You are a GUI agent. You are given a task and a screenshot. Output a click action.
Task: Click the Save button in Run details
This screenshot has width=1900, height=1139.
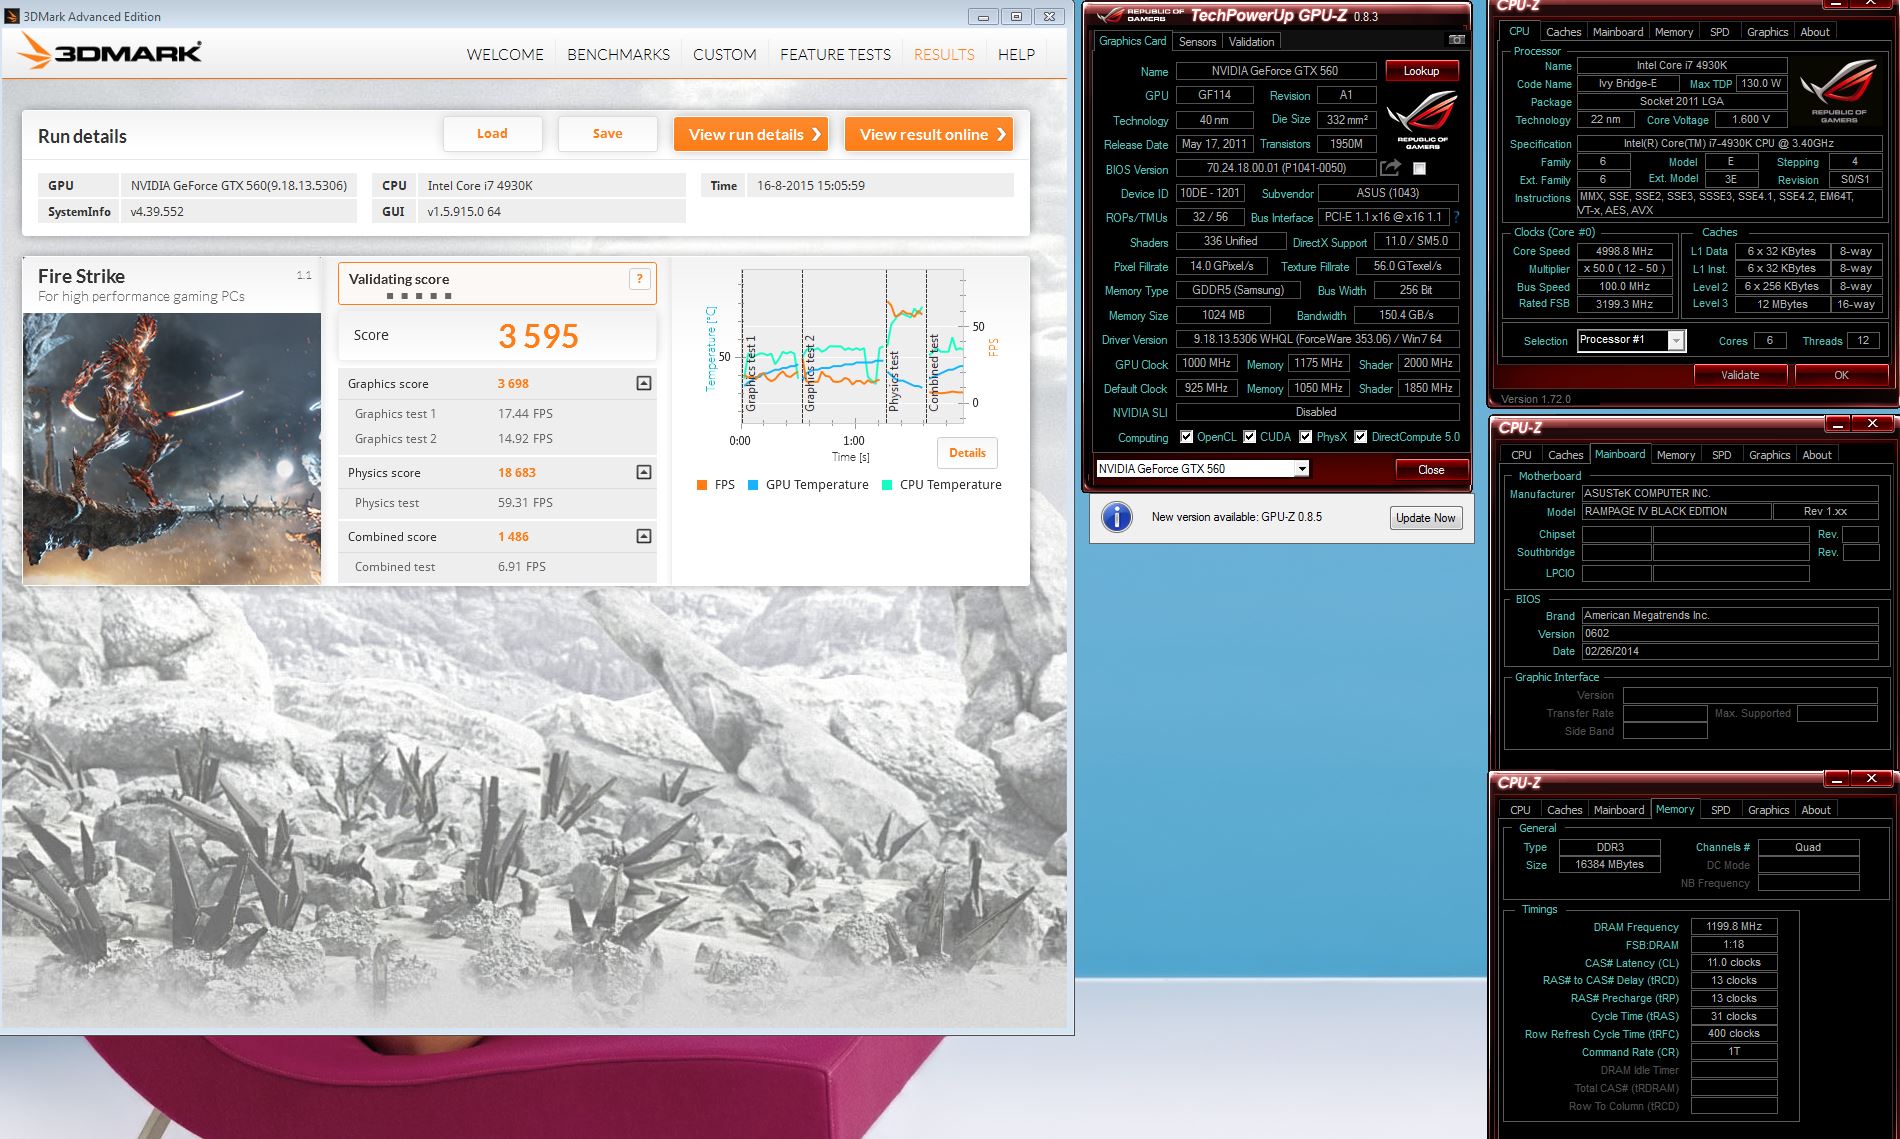click(x=607, y=133)
